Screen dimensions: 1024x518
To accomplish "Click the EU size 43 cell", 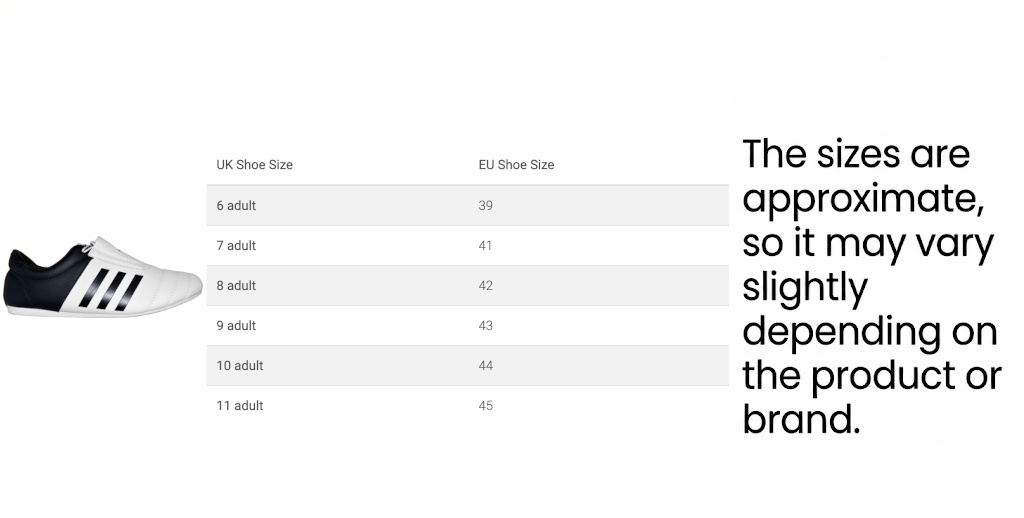I will point(485,325).
